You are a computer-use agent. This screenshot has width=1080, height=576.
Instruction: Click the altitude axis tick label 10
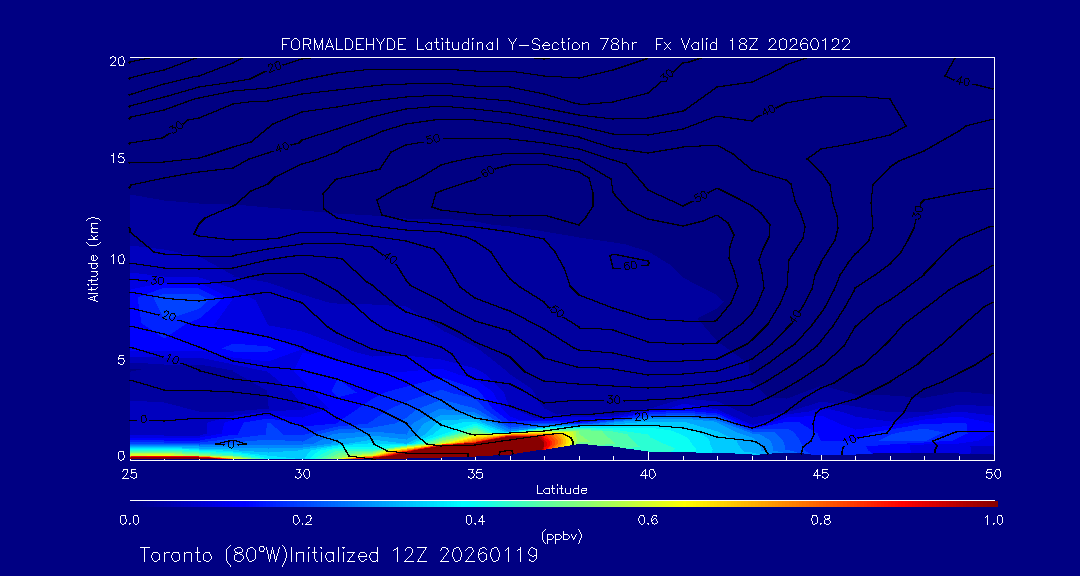click(x=116, y=260)
